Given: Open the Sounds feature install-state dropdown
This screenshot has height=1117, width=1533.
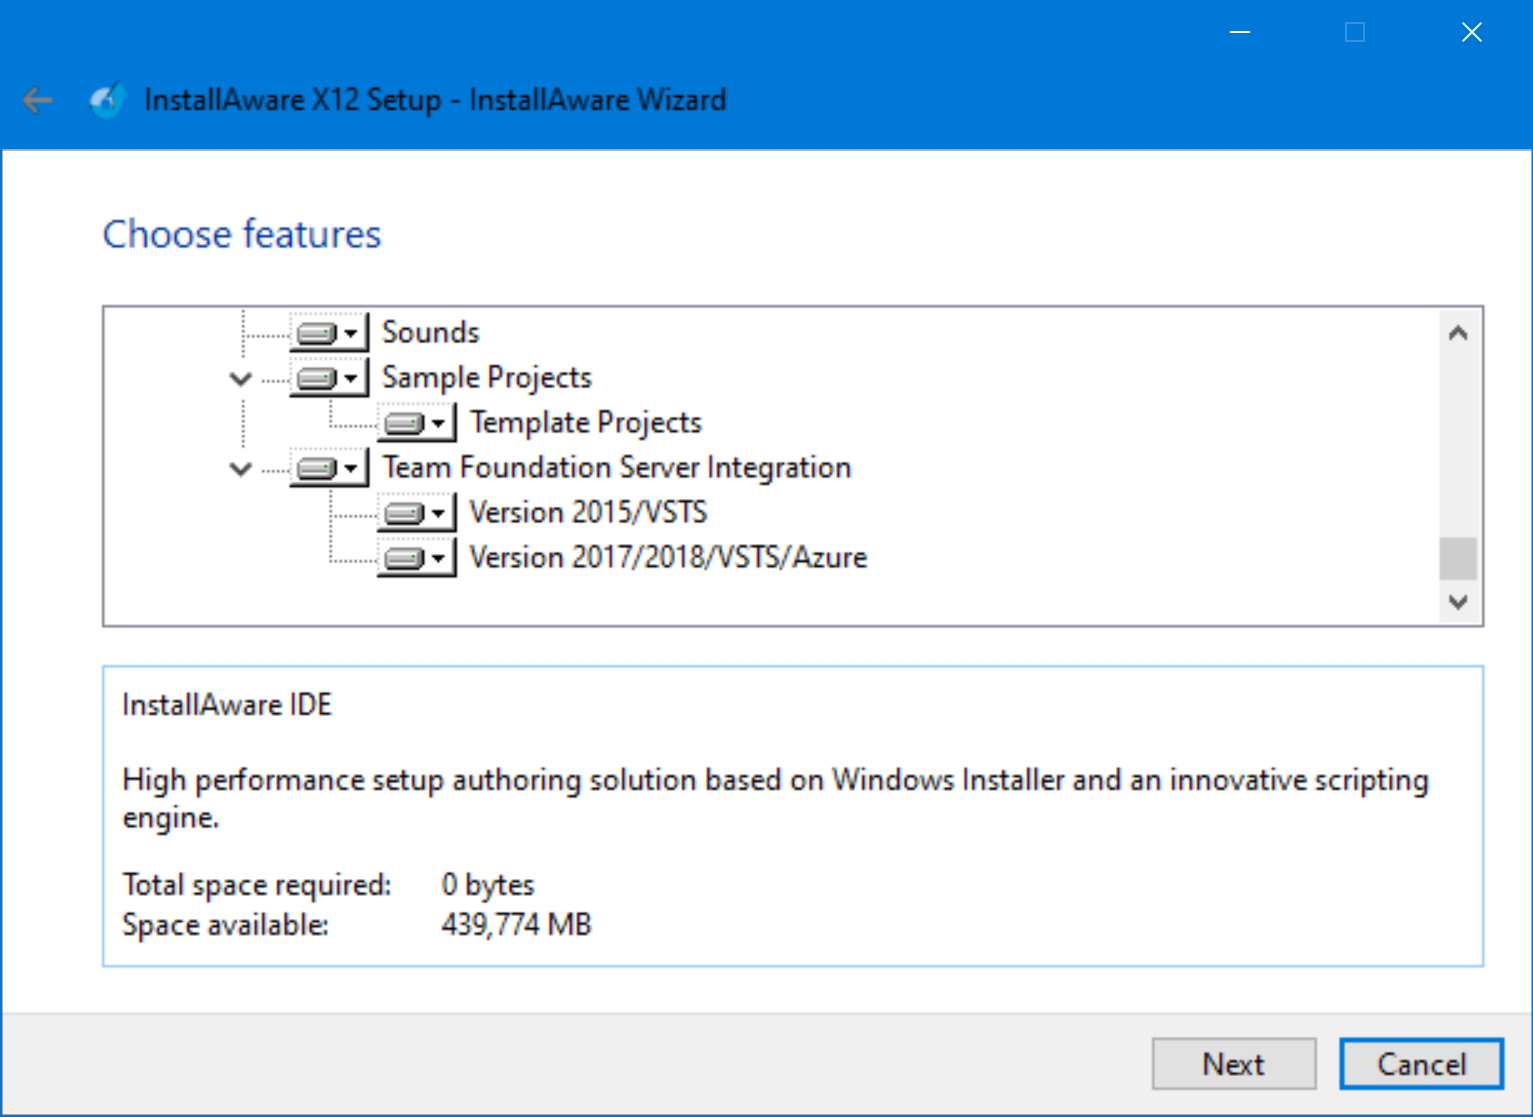Looking at the screenshot, I should coord(329,333).
